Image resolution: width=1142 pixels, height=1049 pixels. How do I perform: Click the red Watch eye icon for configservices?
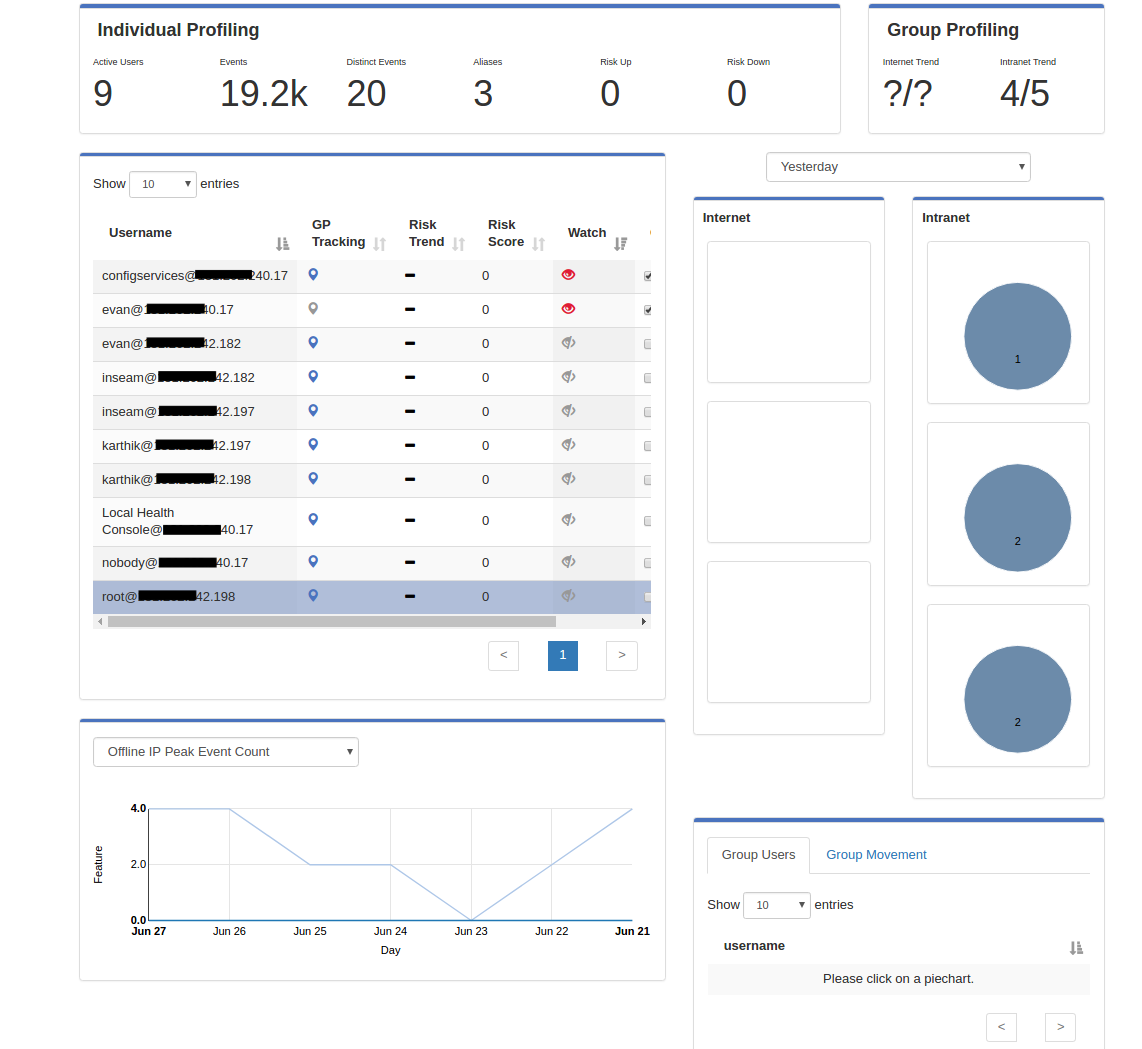point(568,275)
